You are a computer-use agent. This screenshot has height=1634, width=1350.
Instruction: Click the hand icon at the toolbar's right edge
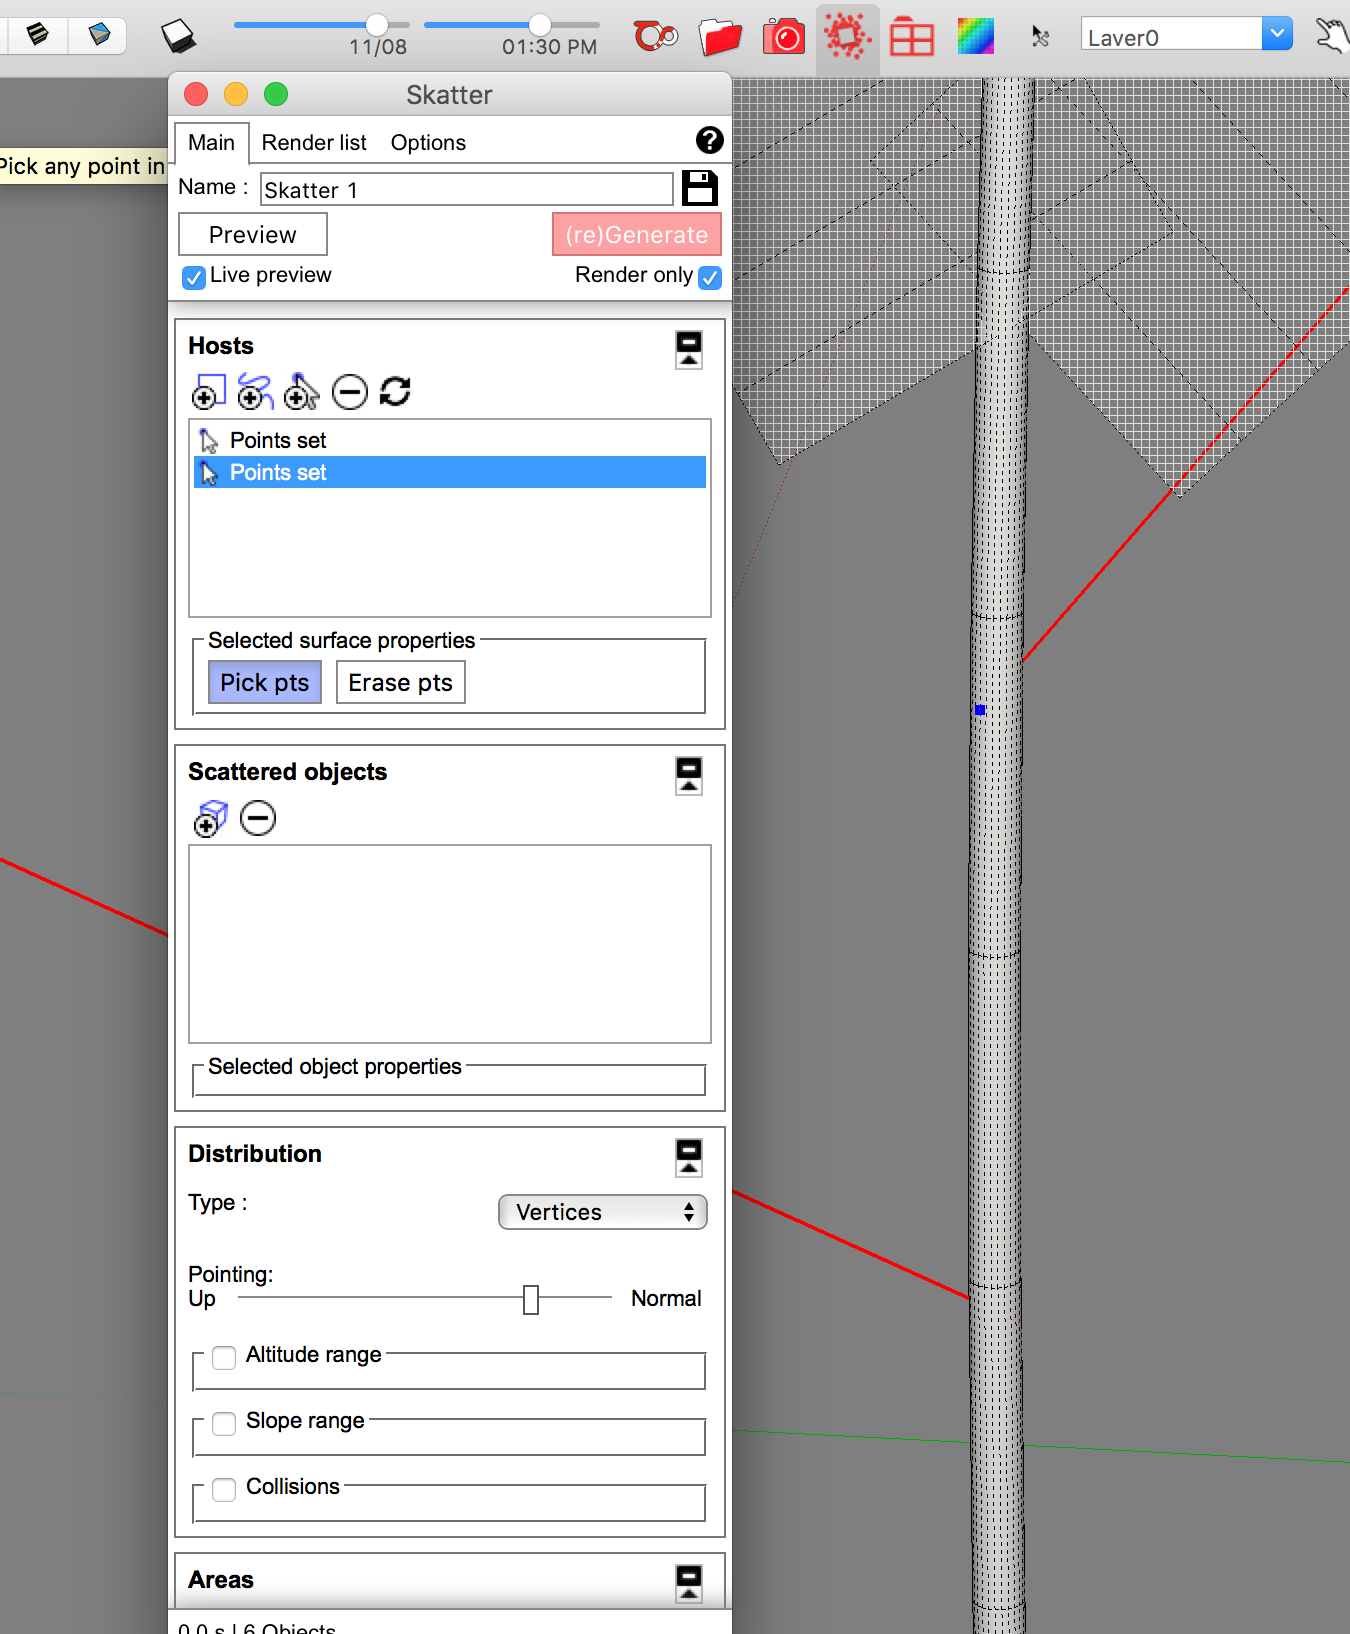[1332, 36]
